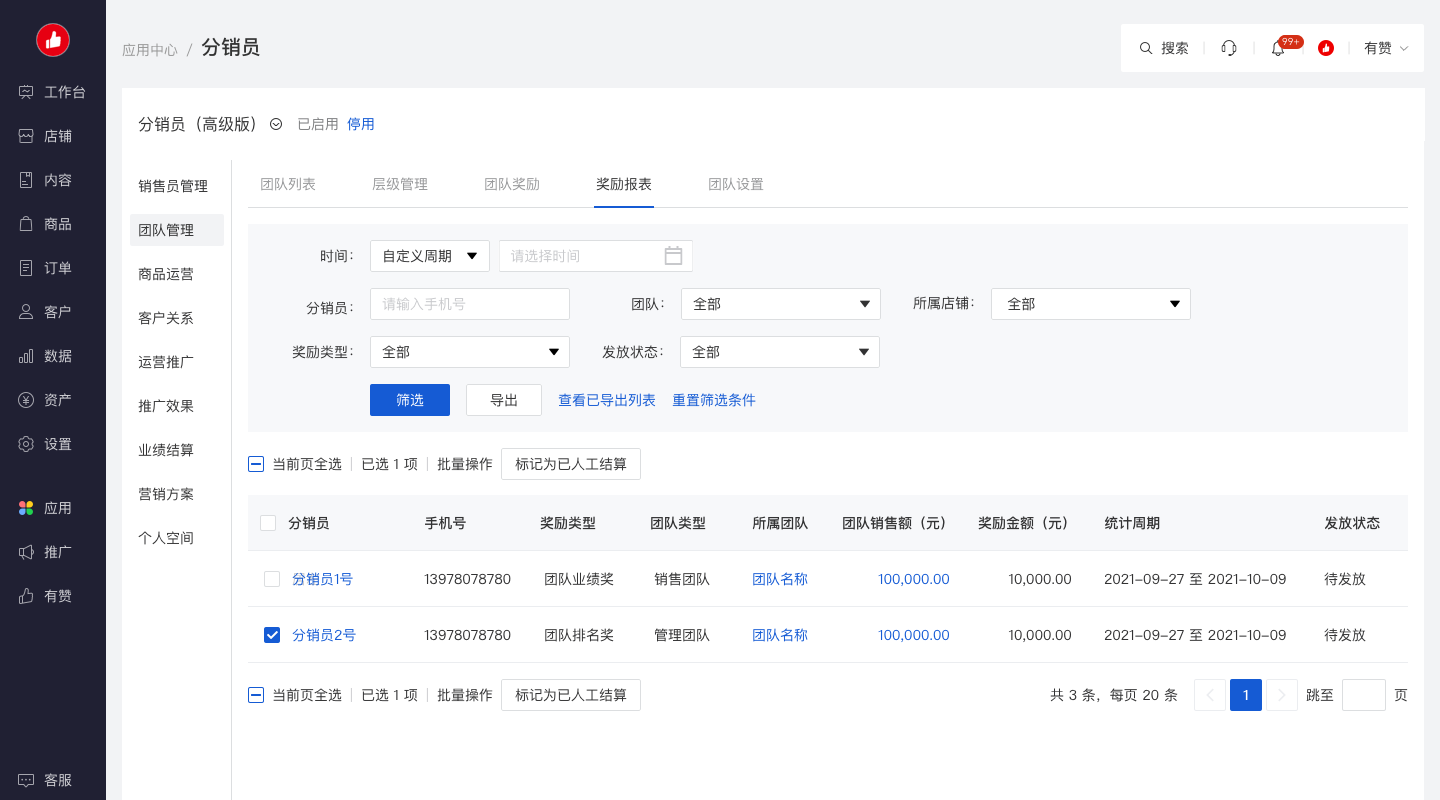1440x800 pixels.
Task: Click the headset support icon in header
Action: [x=1229, y=48]
